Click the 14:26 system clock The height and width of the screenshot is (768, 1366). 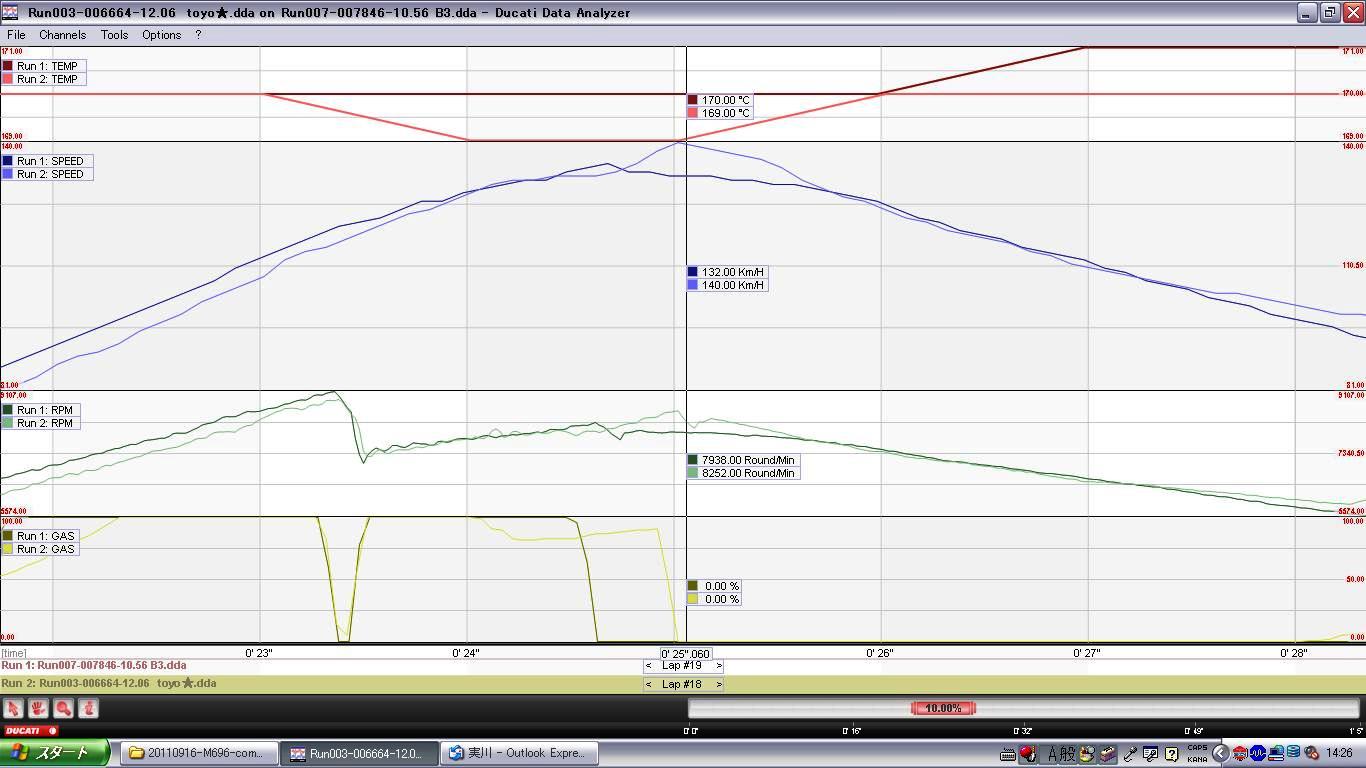(1338, 754)
